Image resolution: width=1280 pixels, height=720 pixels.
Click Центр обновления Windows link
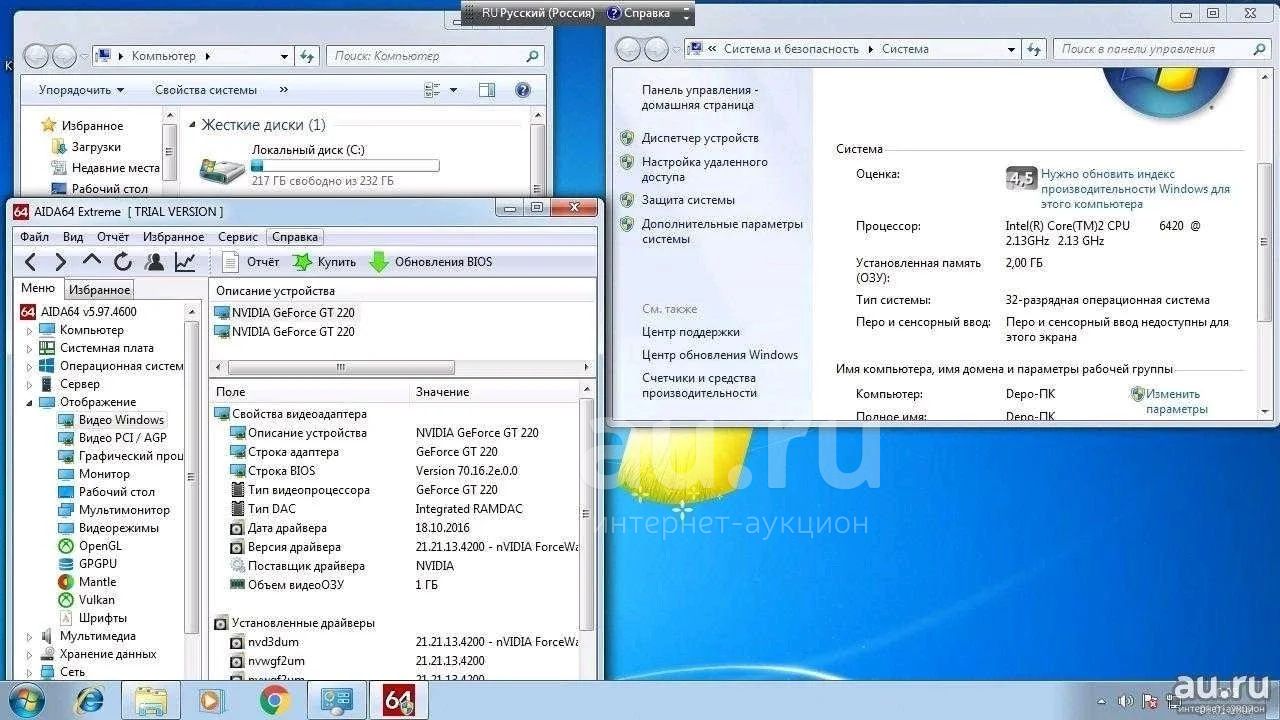click(720, 355)
